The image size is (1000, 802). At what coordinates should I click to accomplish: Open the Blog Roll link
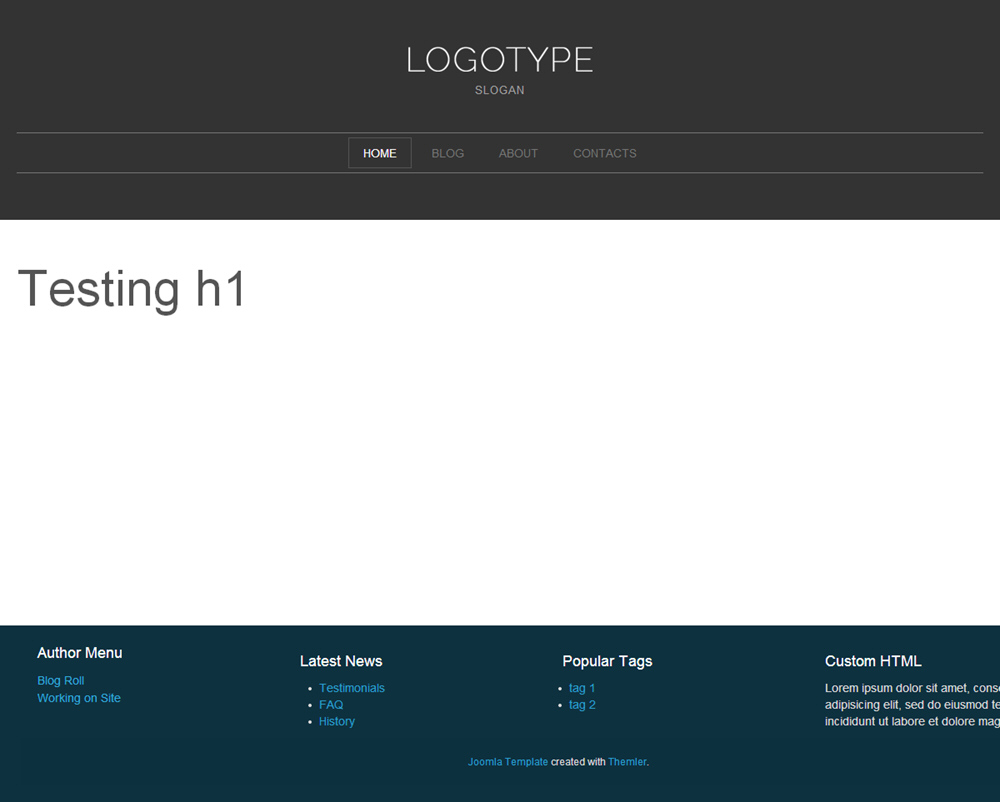(x=61, y=681)
